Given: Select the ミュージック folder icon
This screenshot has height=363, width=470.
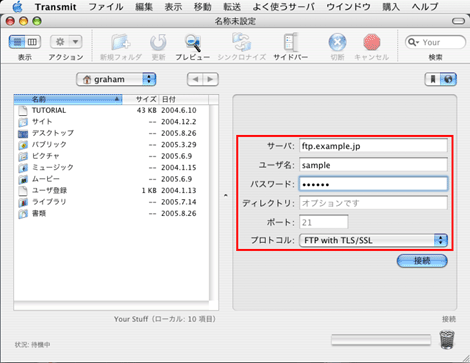Looking at the screenshot, I should coord(23,168).
